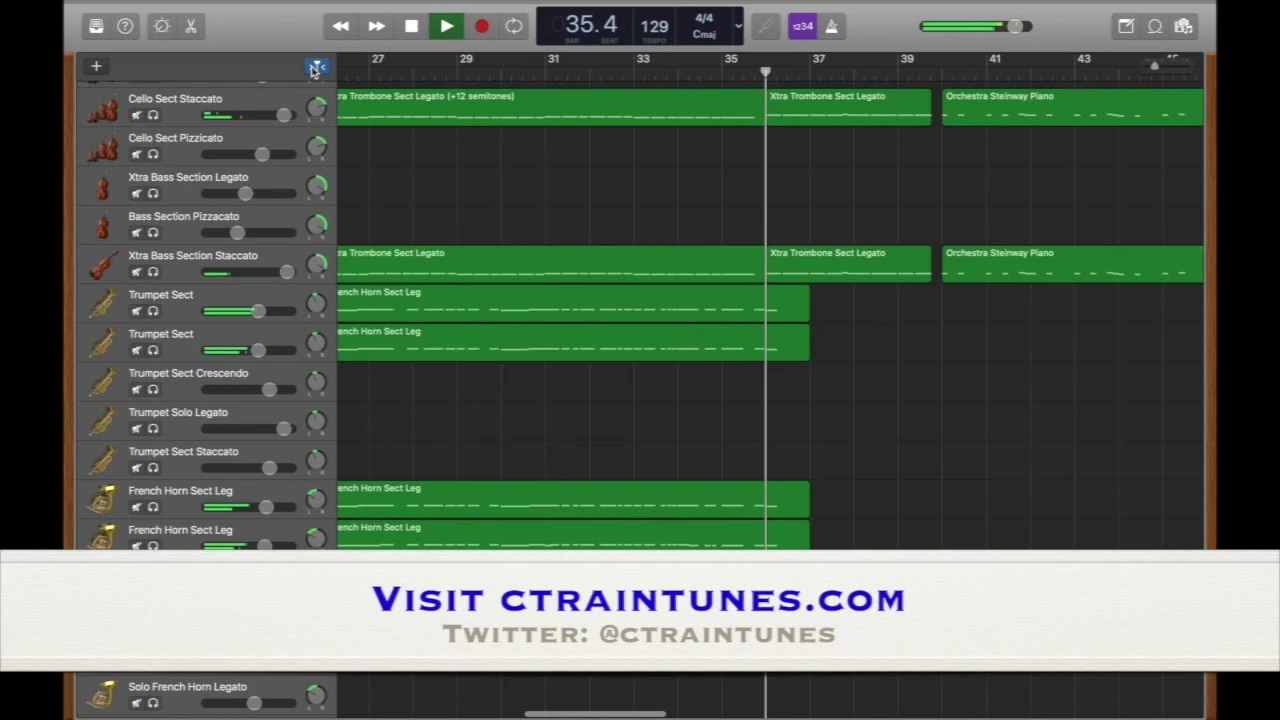1280x720 pixels.
Task: Enable the metronome
Action: (831, 26)
